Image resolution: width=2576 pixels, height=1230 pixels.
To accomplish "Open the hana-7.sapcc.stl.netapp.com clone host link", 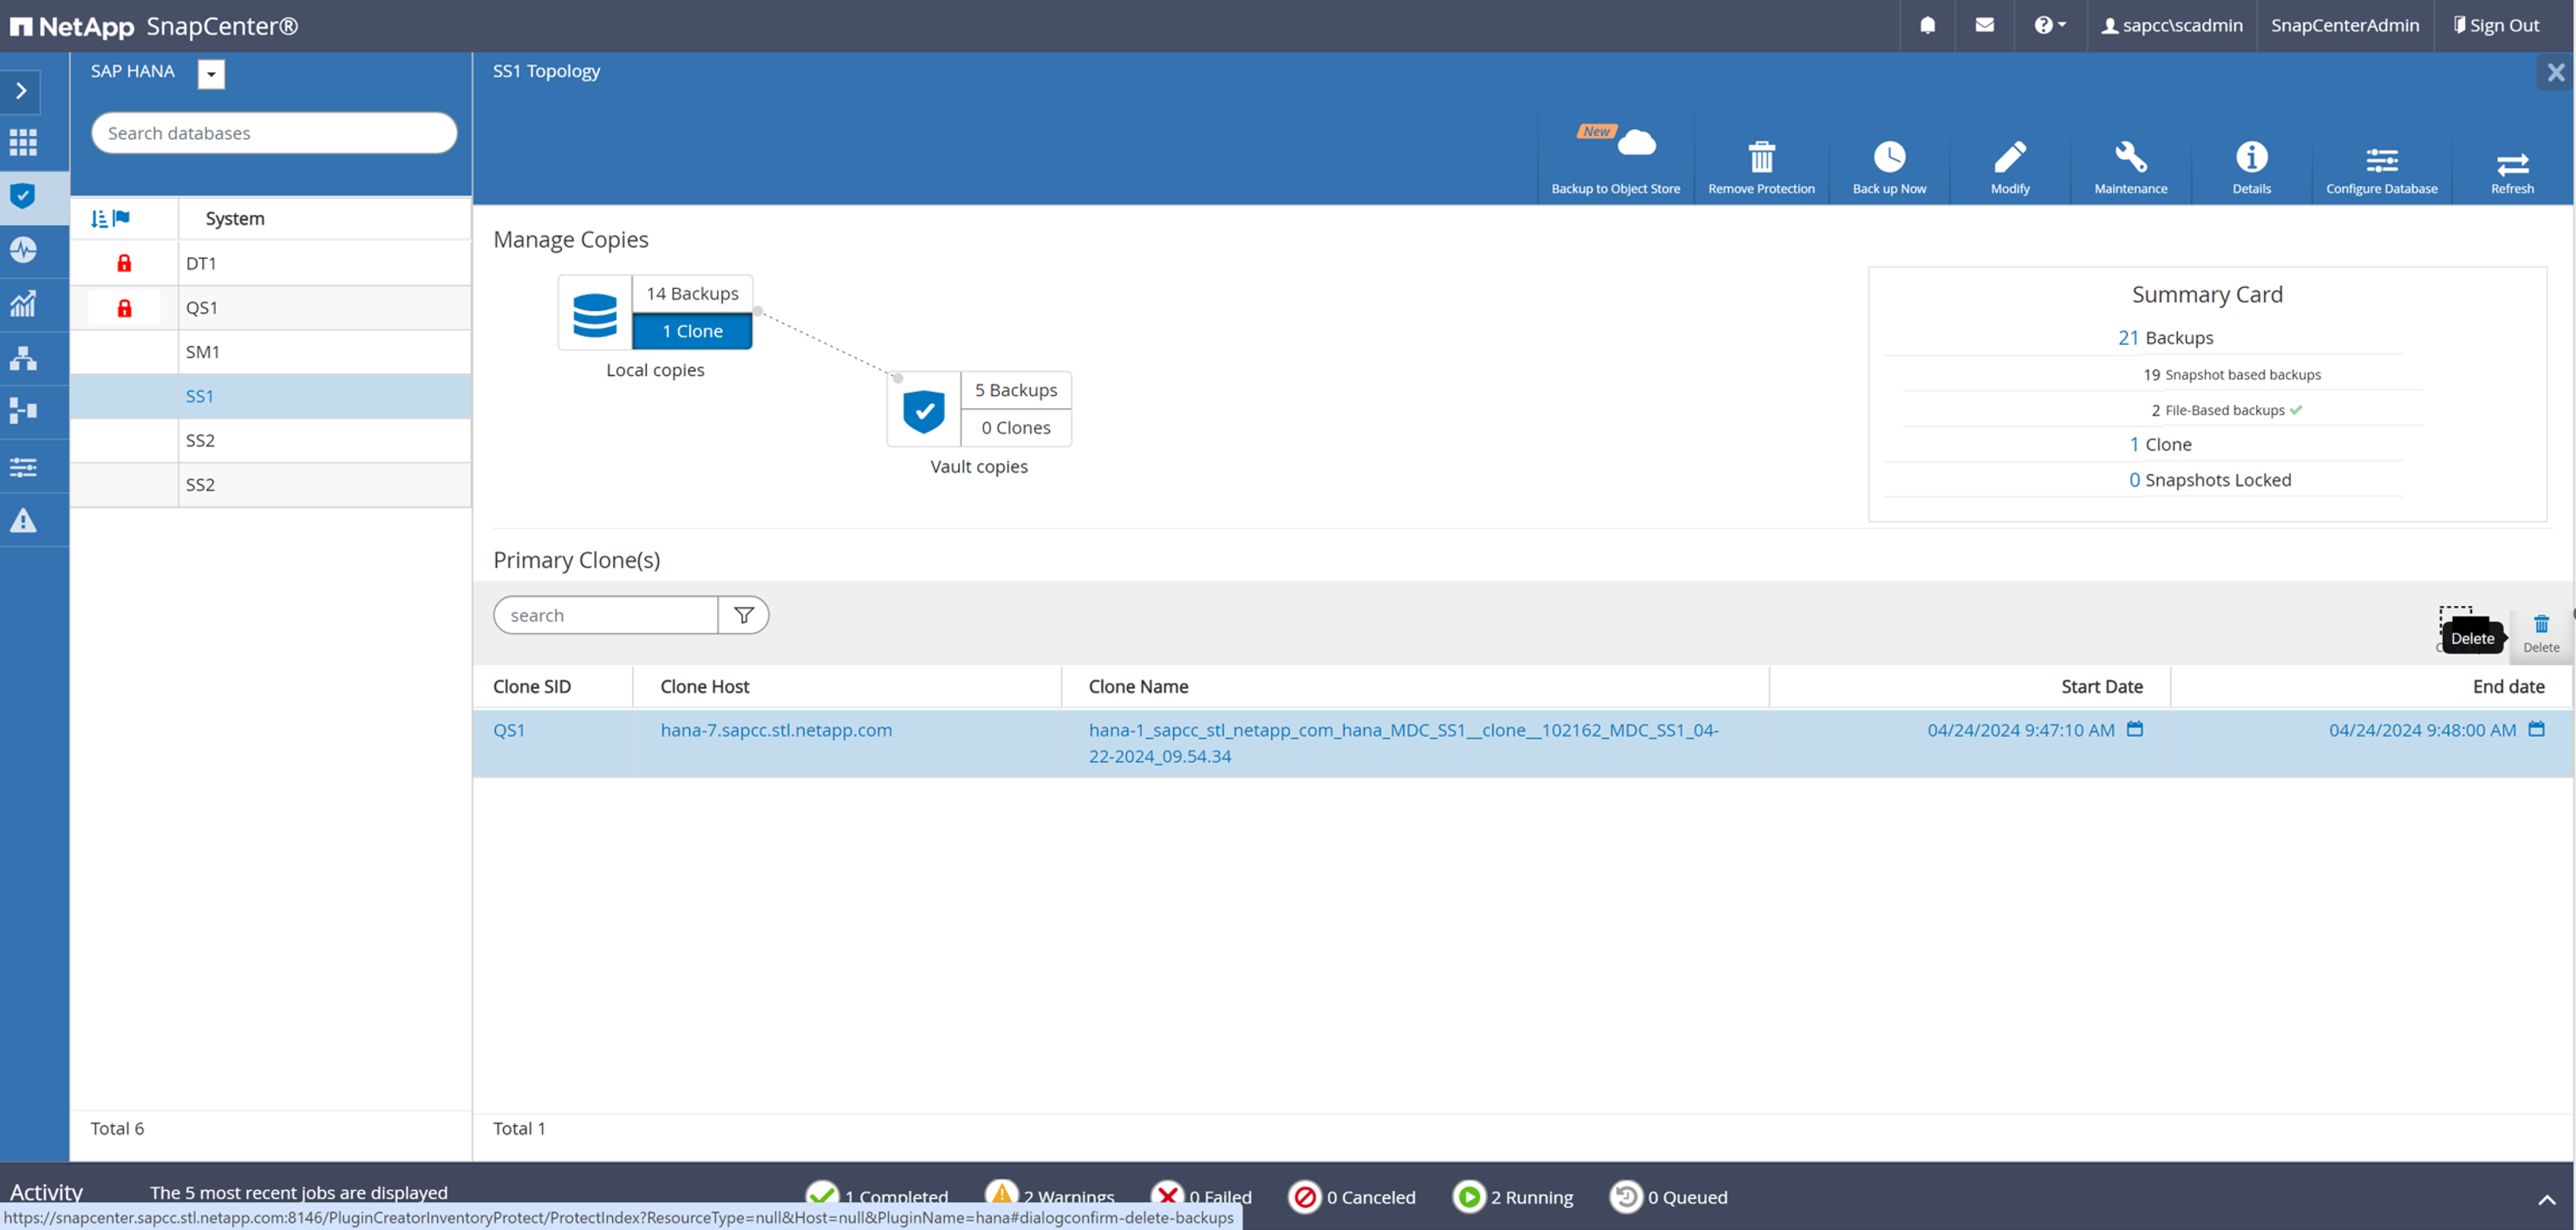I will [776, 730].
